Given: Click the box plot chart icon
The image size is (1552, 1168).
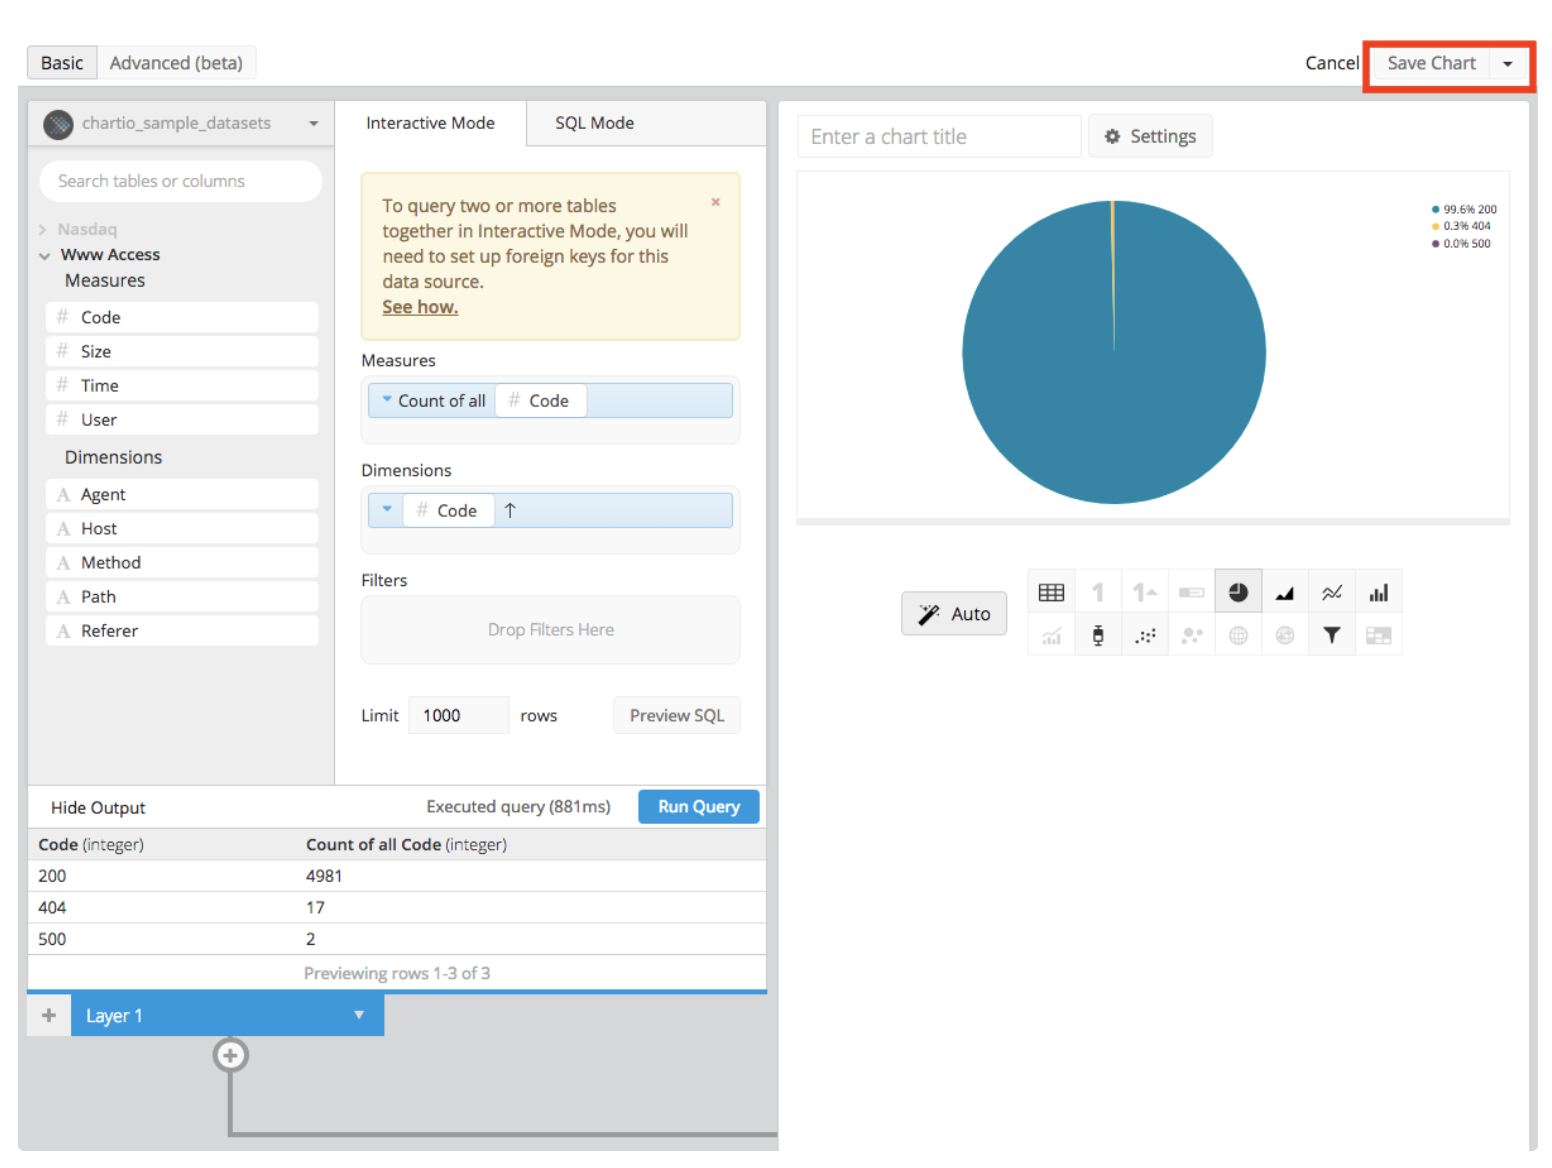Looking at the screenshot, I should coord(1098,636).
